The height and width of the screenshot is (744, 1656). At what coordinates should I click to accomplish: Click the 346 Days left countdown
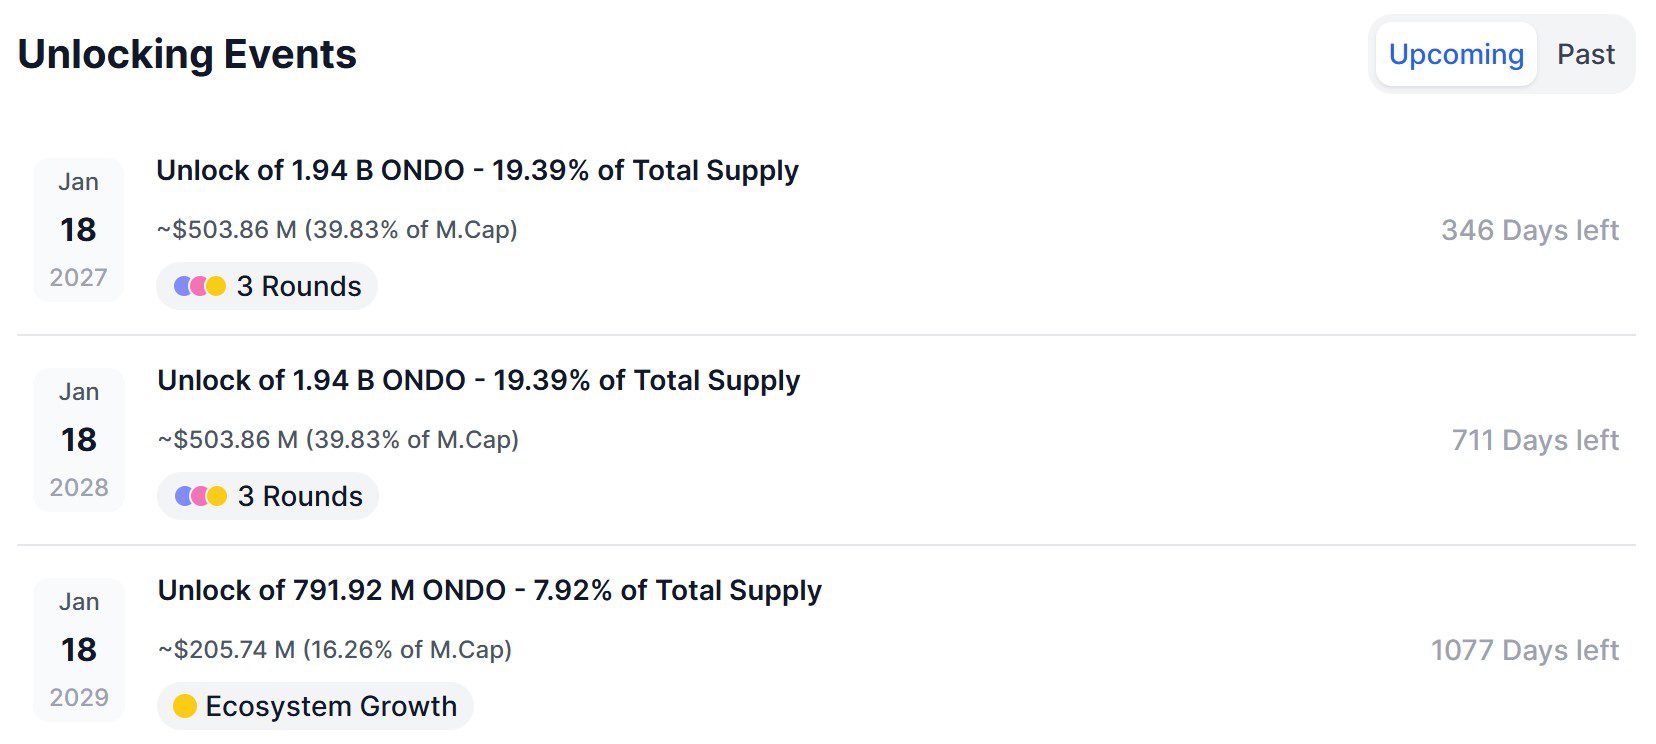coord(1529,230)
